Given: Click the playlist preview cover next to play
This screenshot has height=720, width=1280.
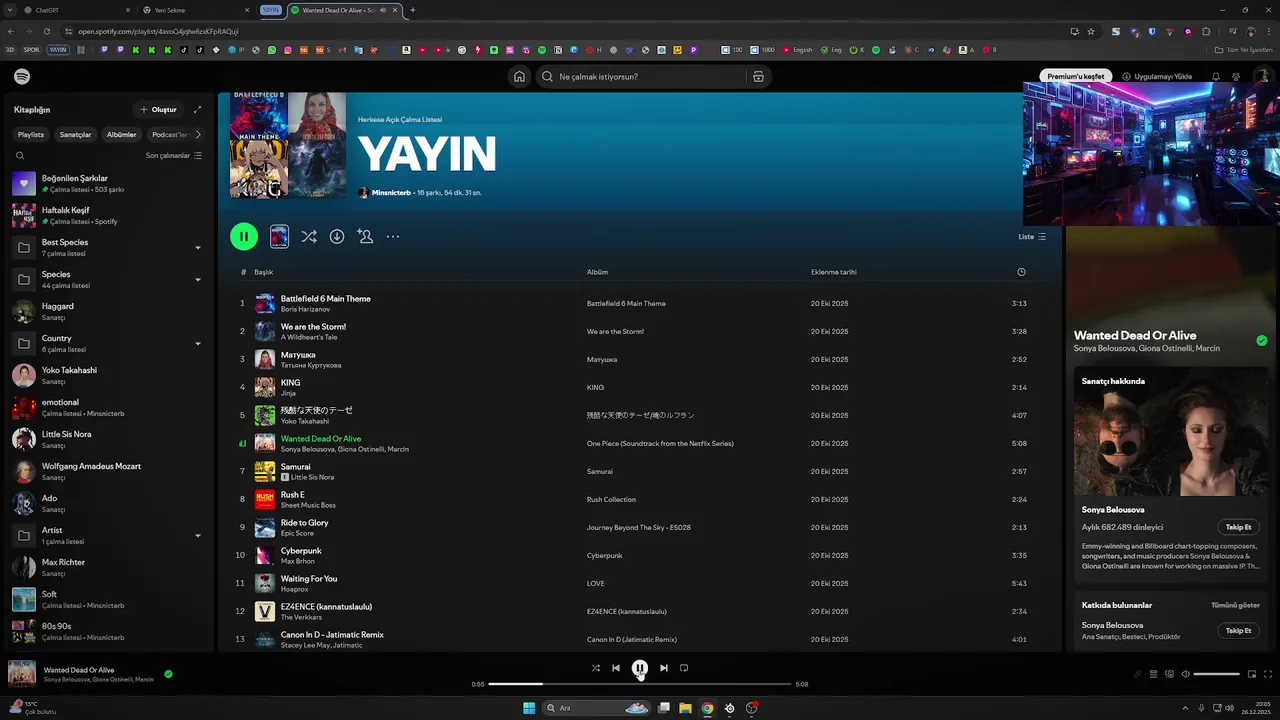Looking at the screenshot, I should tap(279, 237).
